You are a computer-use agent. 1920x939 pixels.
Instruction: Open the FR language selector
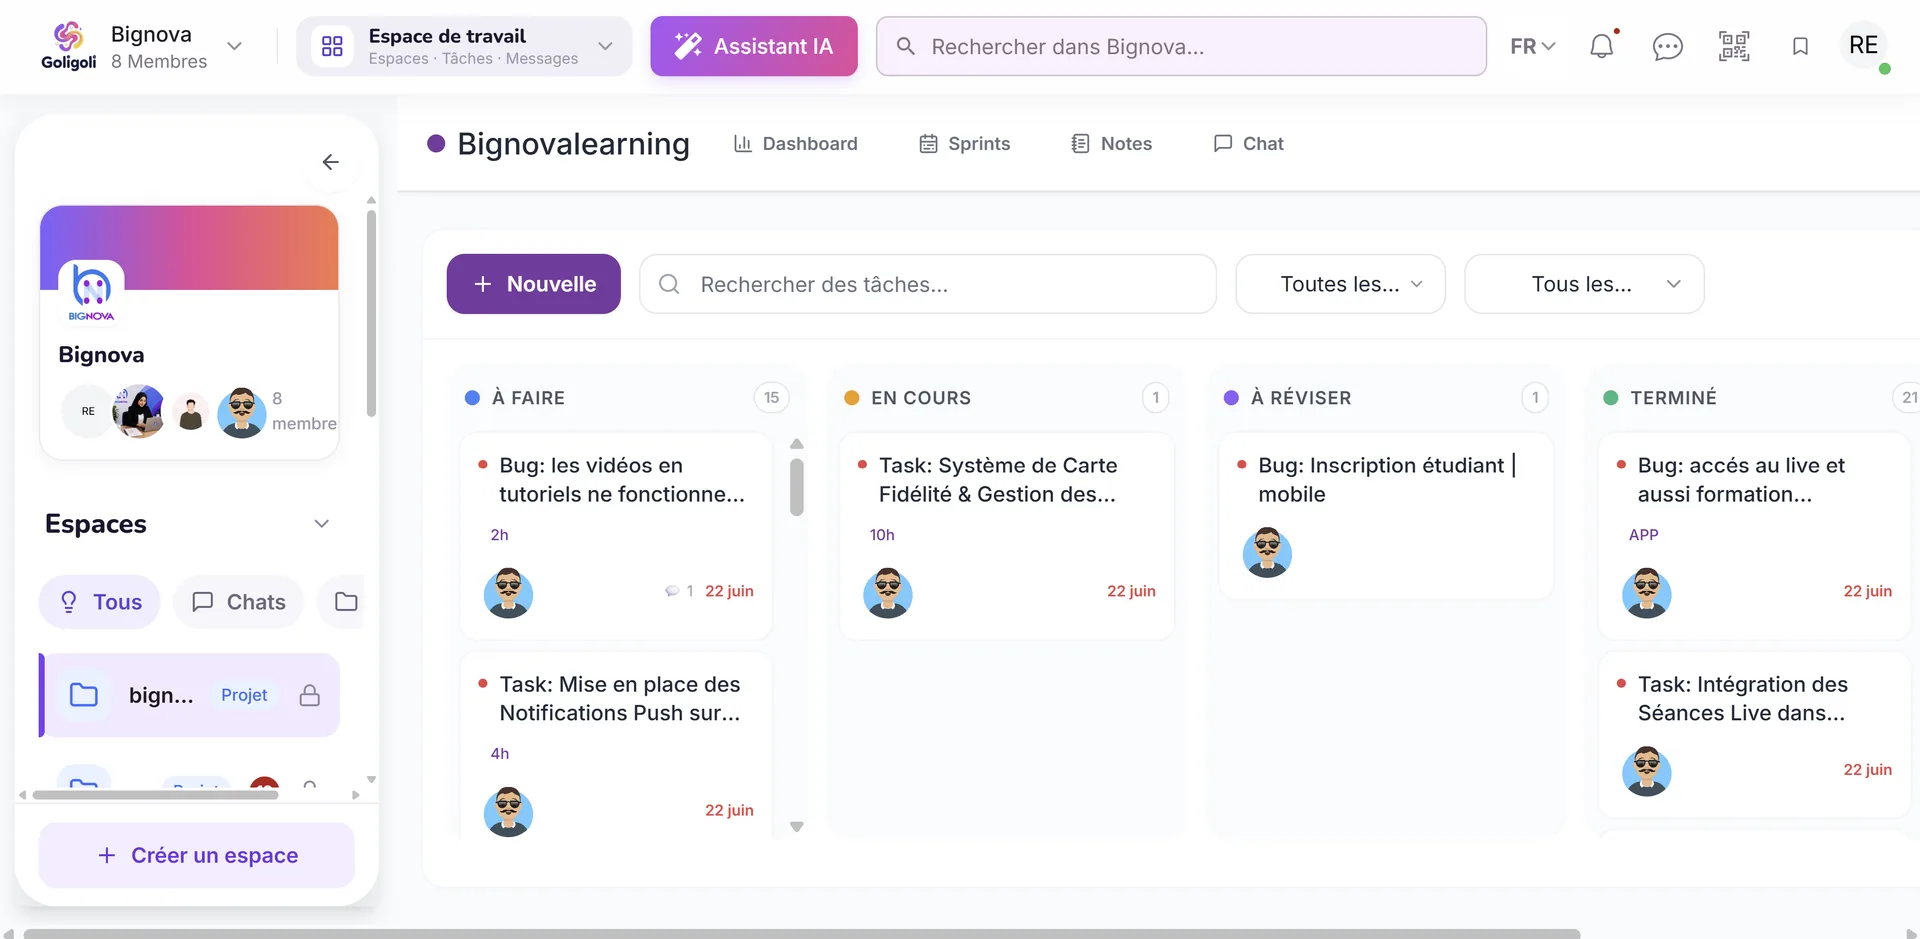pyautogui.click(x=1533, y=46)
